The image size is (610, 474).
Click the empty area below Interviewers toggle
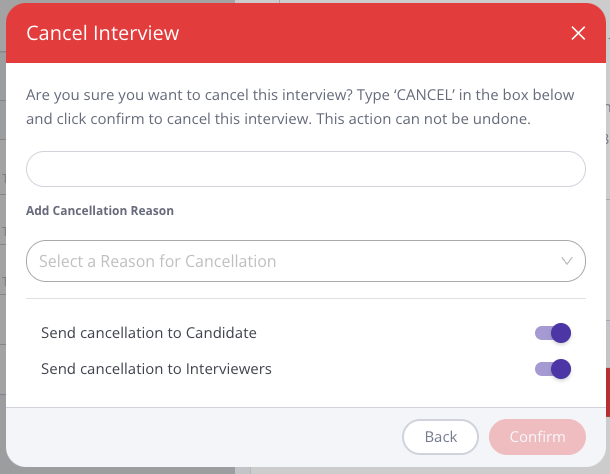tap(300, 394)
